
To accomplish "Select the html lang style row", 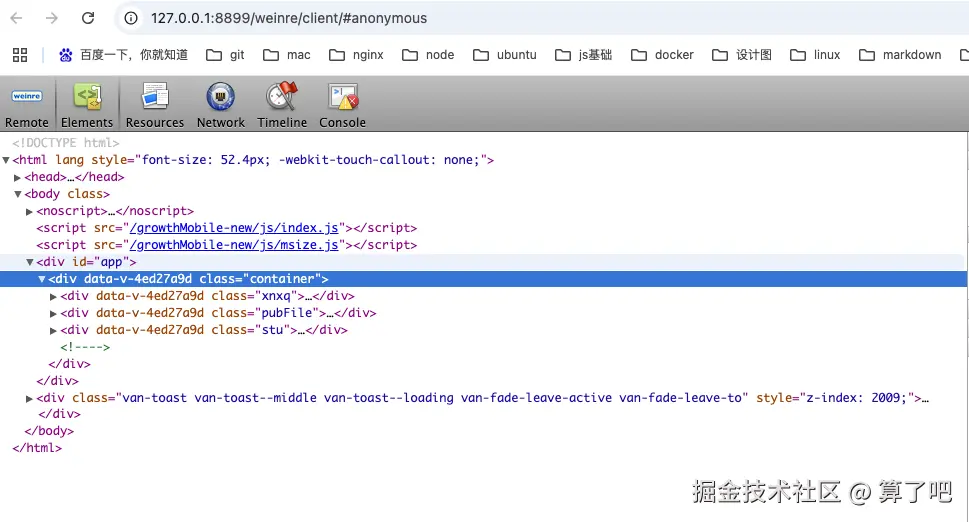I will [253, 160].
